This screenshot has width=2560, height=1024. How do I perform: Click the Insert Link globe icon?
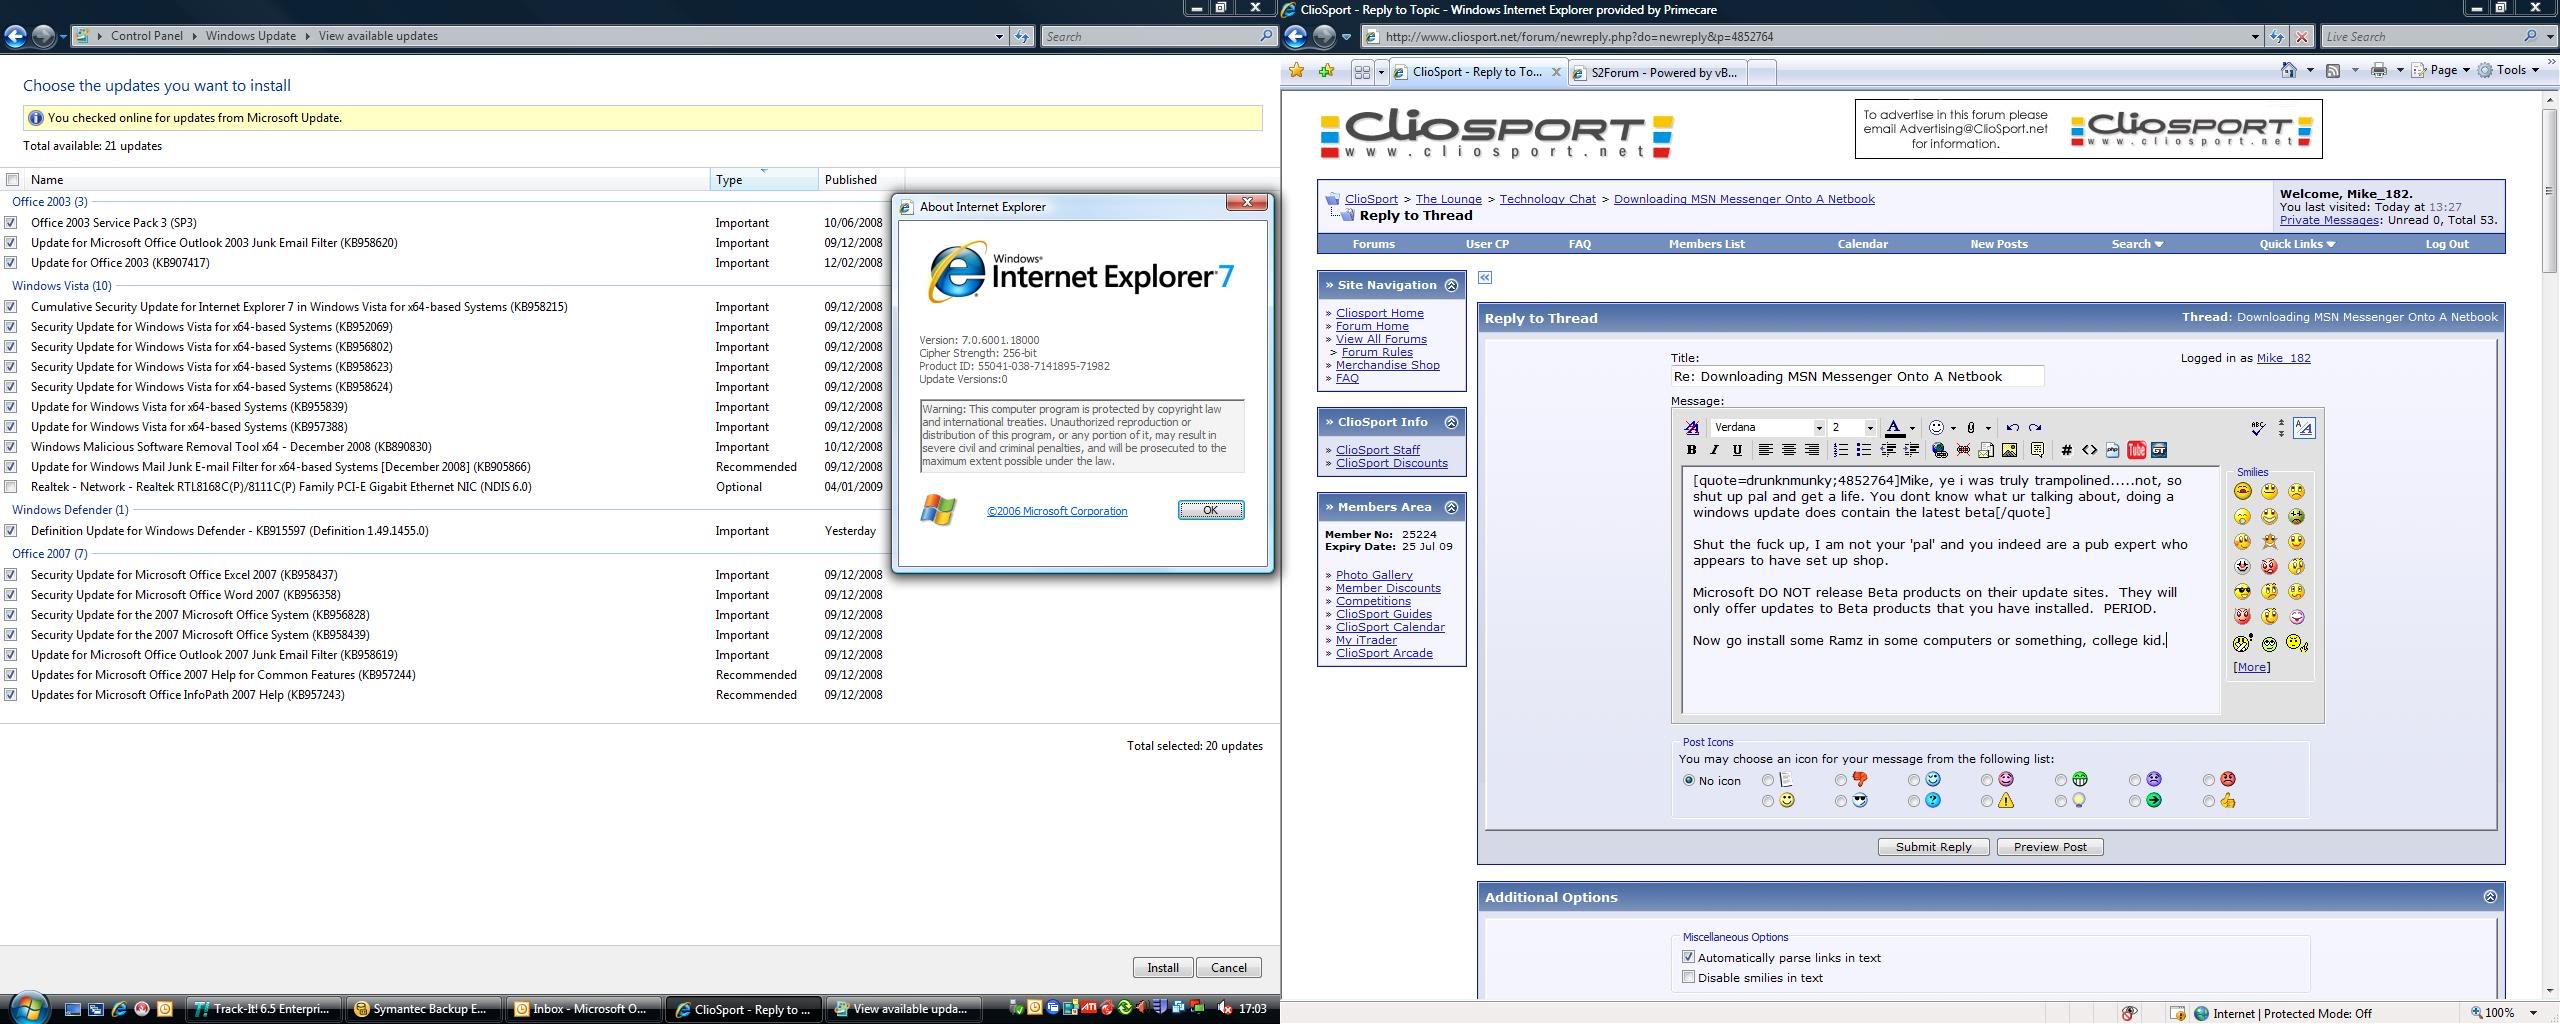click(x=1940, y=451)
